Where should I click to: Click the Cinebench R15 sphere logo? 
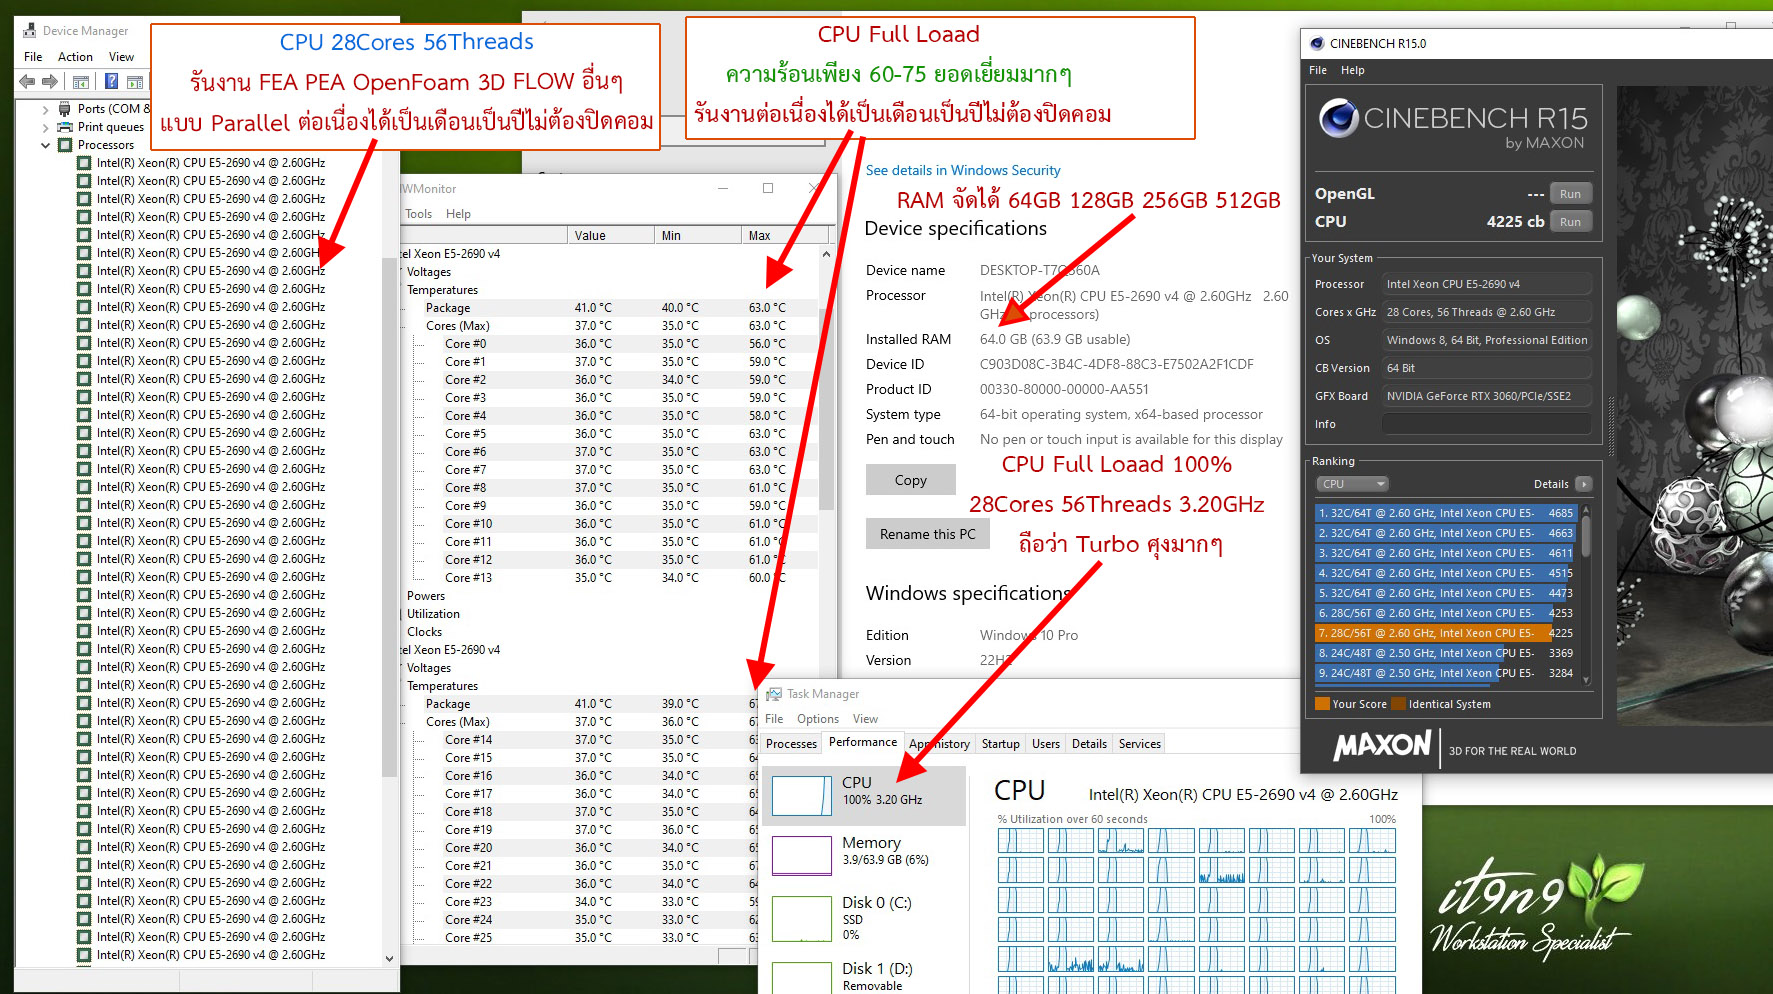pyautogui.click(x=1338, y=119)
